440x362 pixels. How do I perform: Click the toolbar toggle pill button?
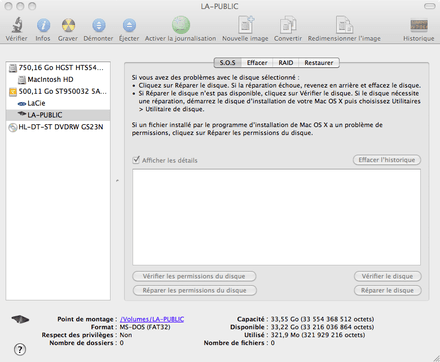429,6
